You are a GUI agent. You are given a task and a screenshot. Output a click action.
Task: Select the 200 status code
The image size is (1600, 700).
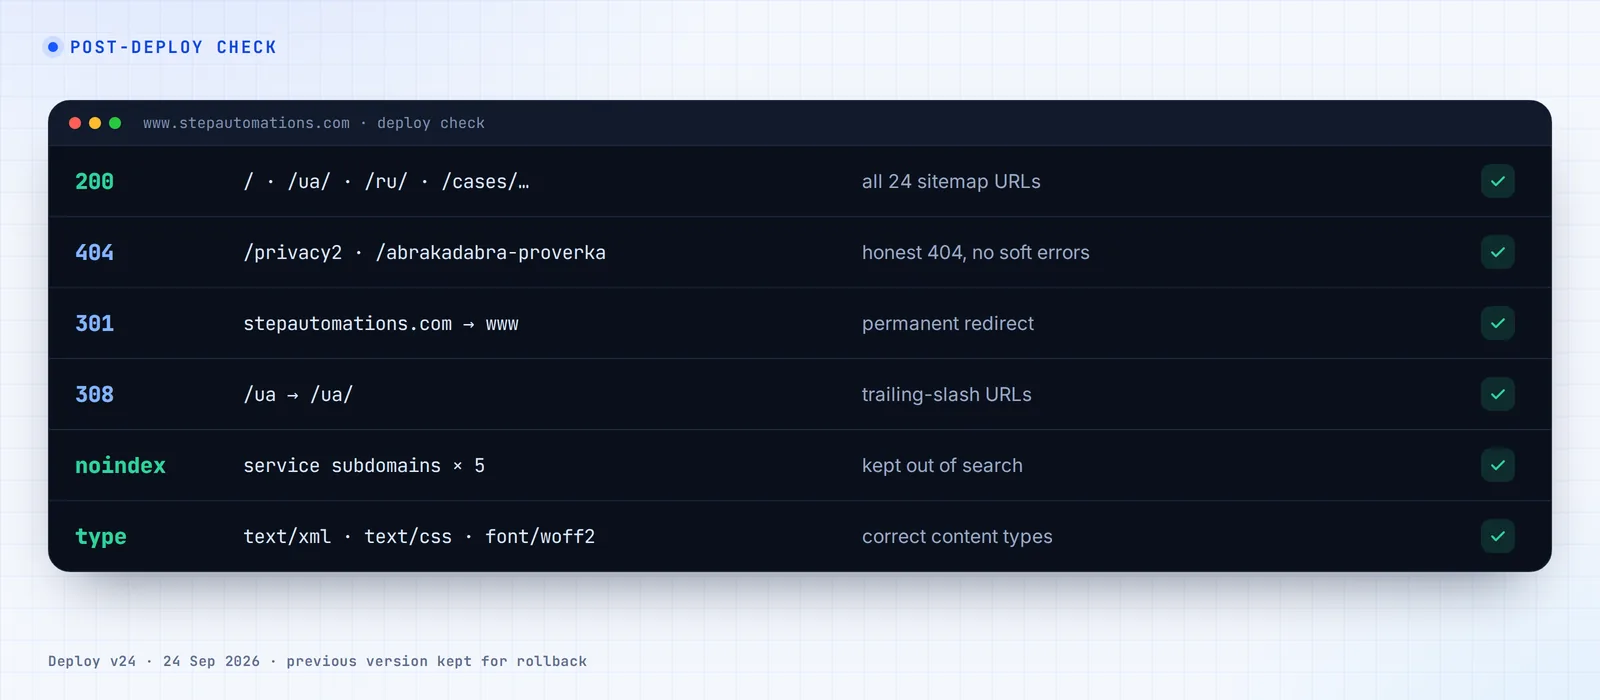[95, 182]
